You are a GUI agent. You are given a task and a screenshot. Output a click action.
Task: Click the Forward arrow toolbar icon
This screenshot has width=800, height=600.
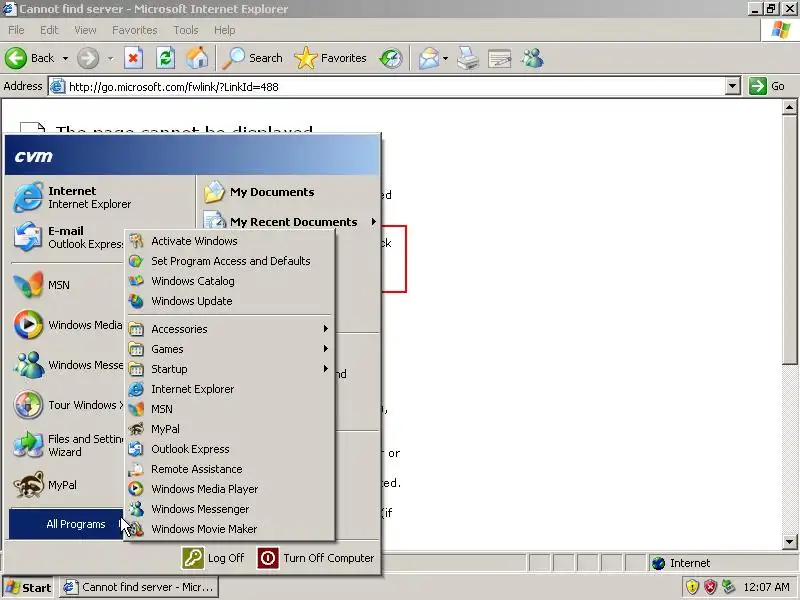[x=88, y=58]
